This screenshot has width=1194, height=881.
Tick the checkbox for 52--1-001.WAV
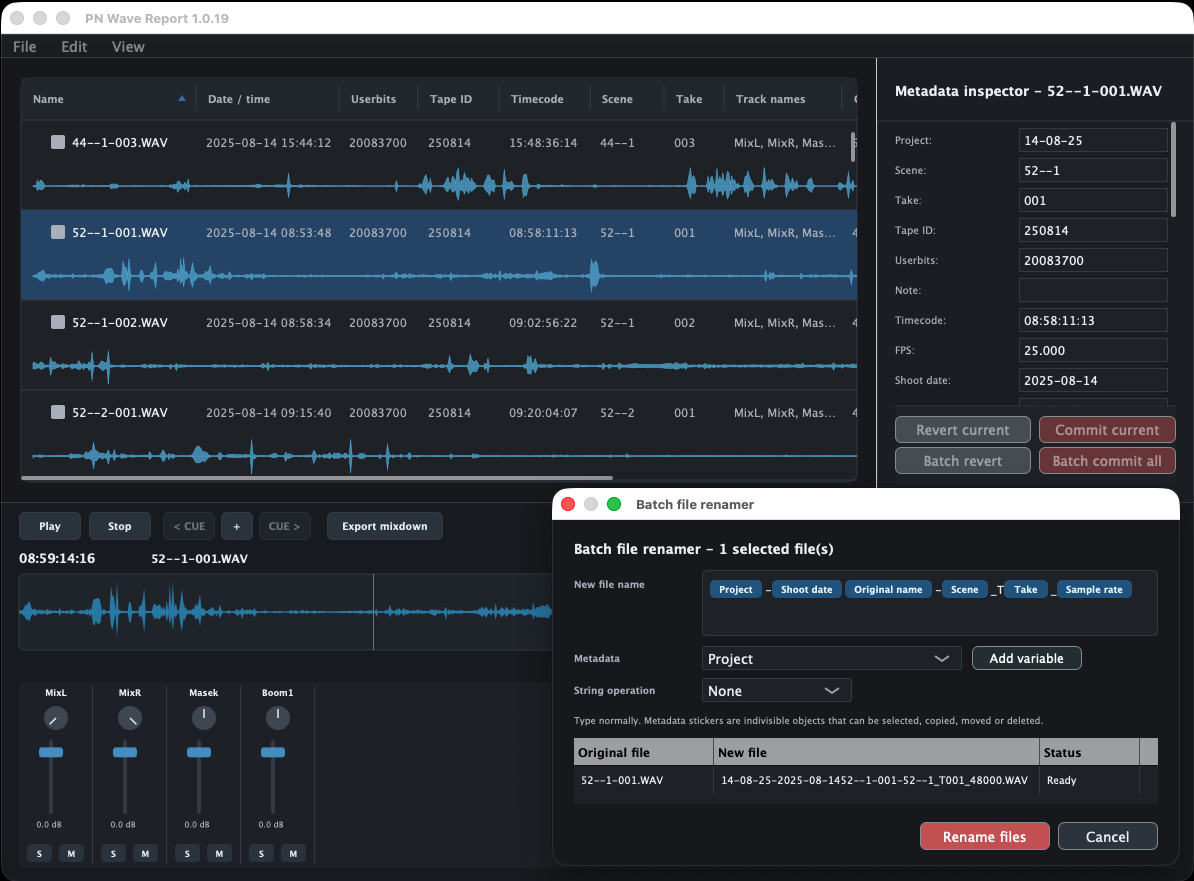click(58, 232)
